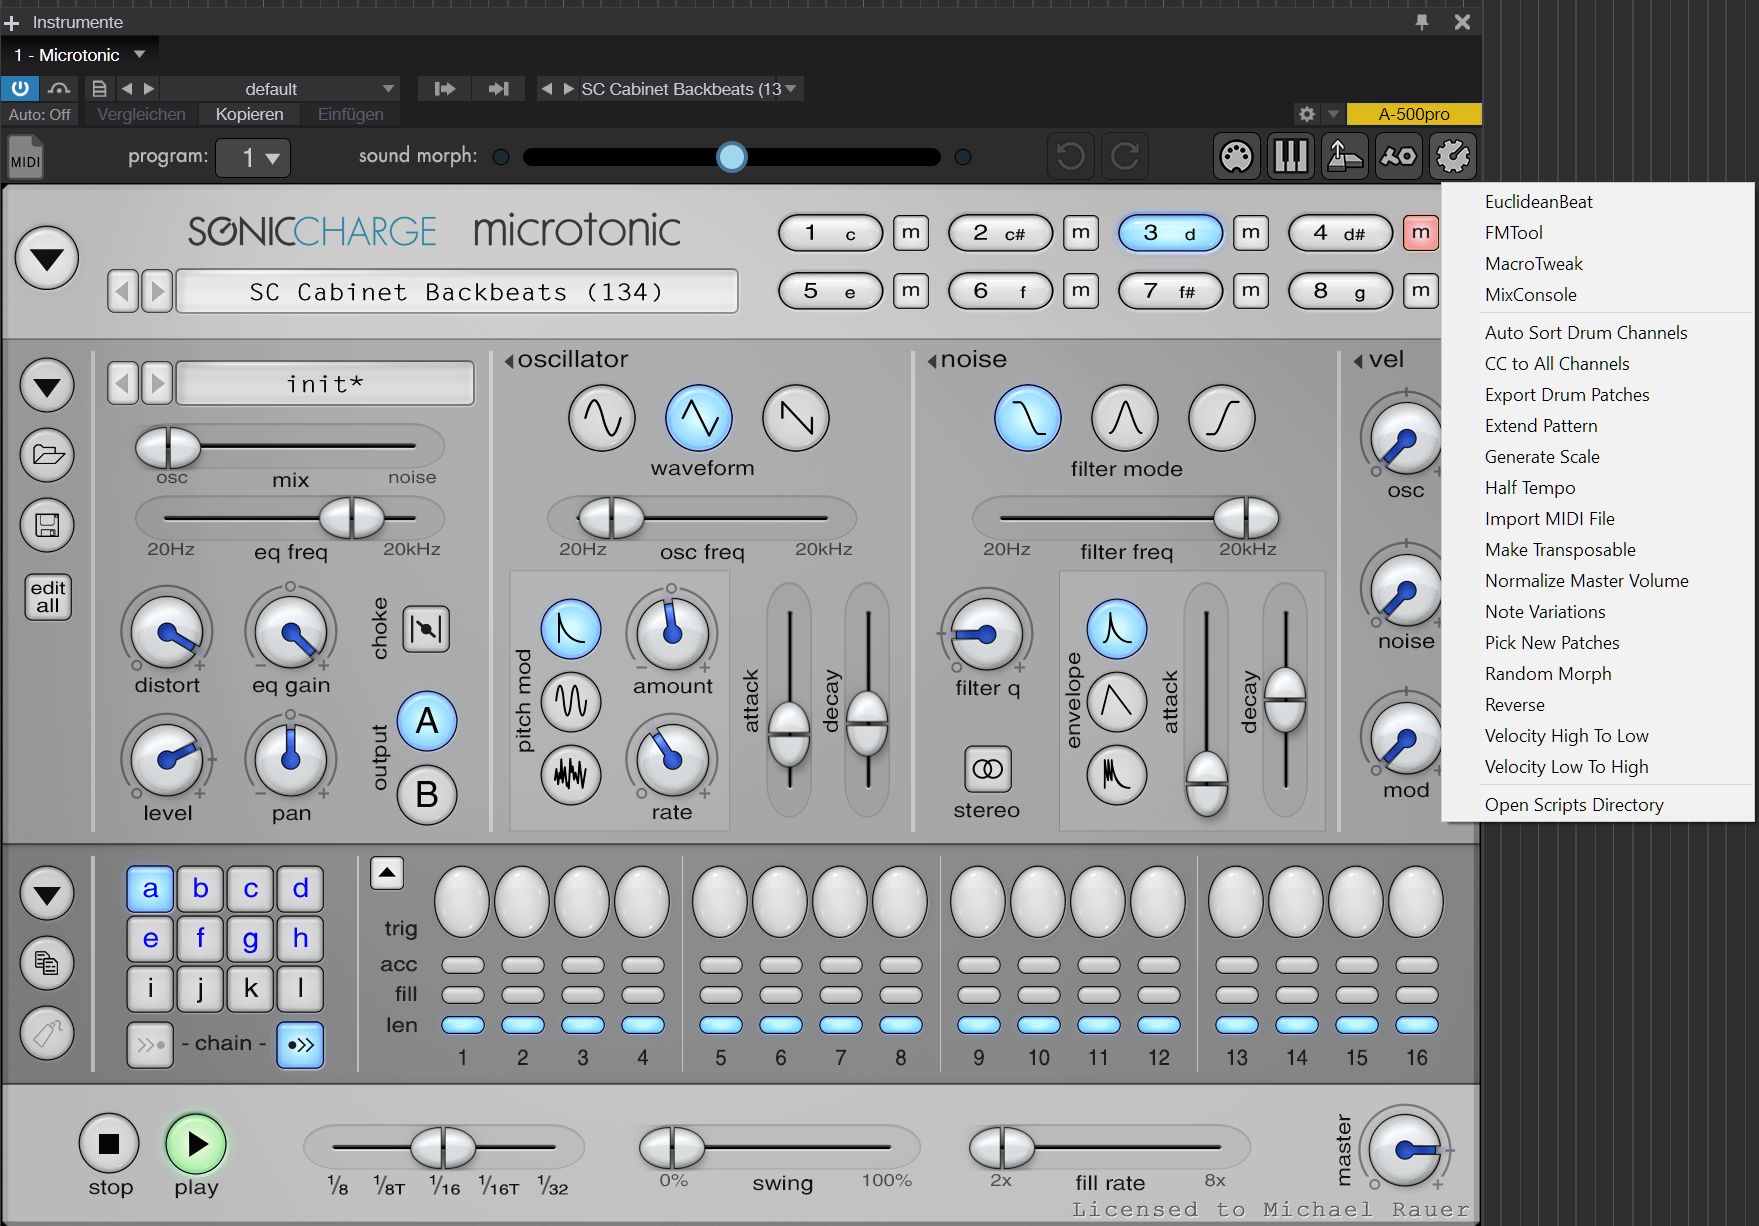Screen dimensions: 1759x1226
Task: Toggle the choke button
Action: pyautogui.click(x=426, y=629)
